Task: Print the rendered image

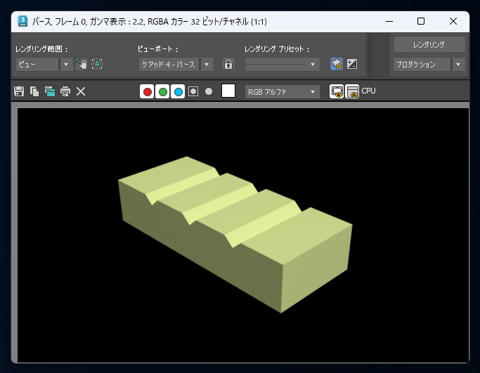Action: [x=65, y=91]
